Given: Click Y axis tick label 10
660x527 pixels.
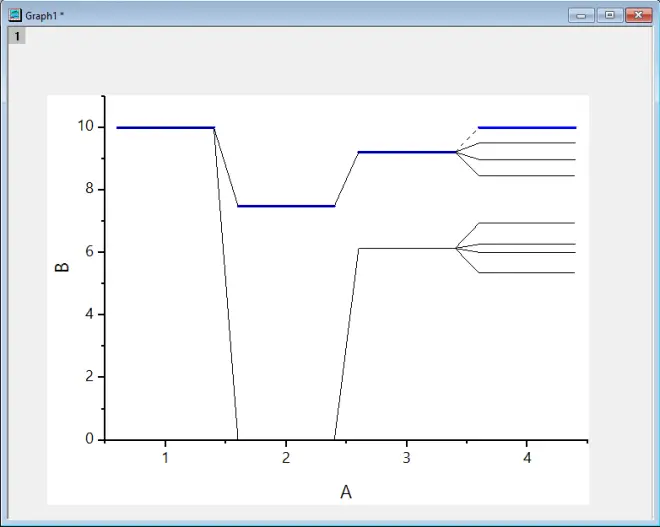Looking at the screenshot, I should (x=85, y=125).
